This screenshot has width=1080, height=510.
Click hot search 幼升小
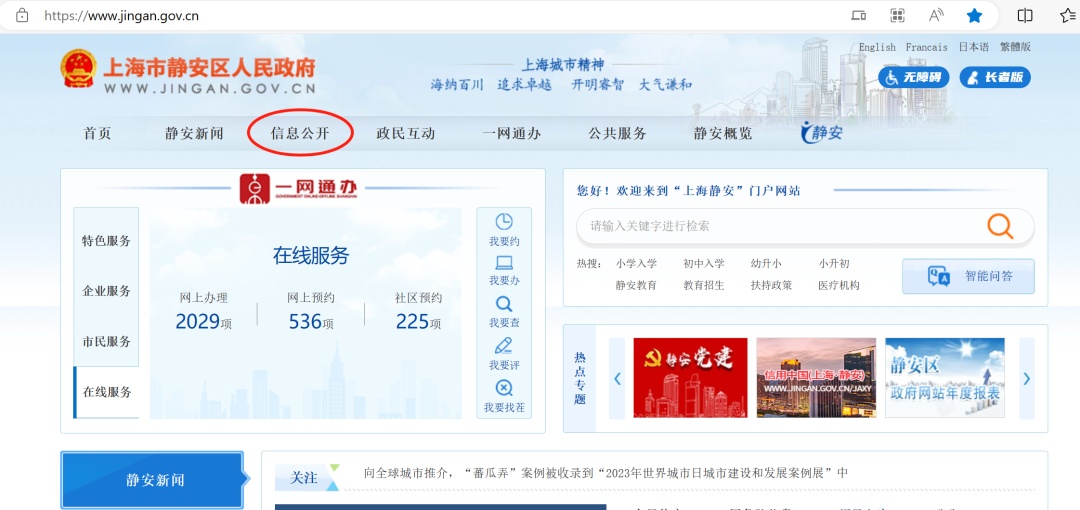coord(766,263)
